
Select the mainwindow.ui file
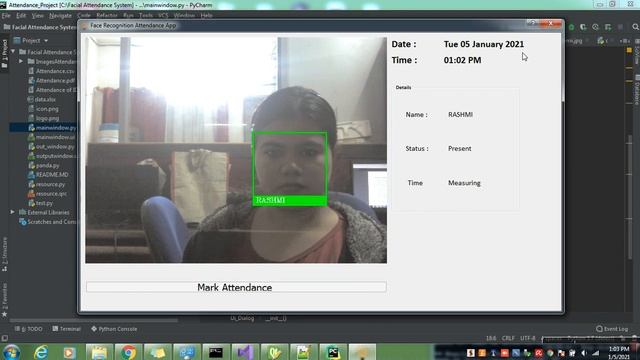[51, 137]
